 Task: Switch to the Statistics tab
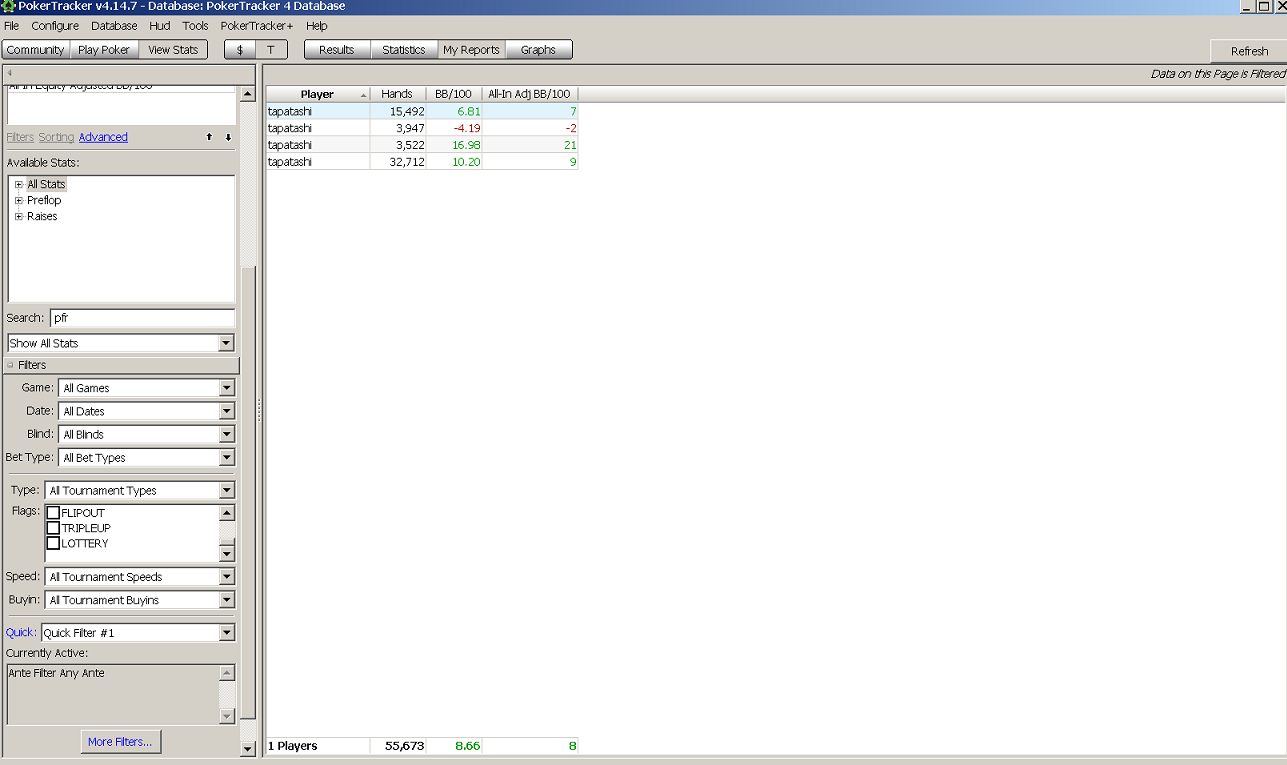point(404,50)
